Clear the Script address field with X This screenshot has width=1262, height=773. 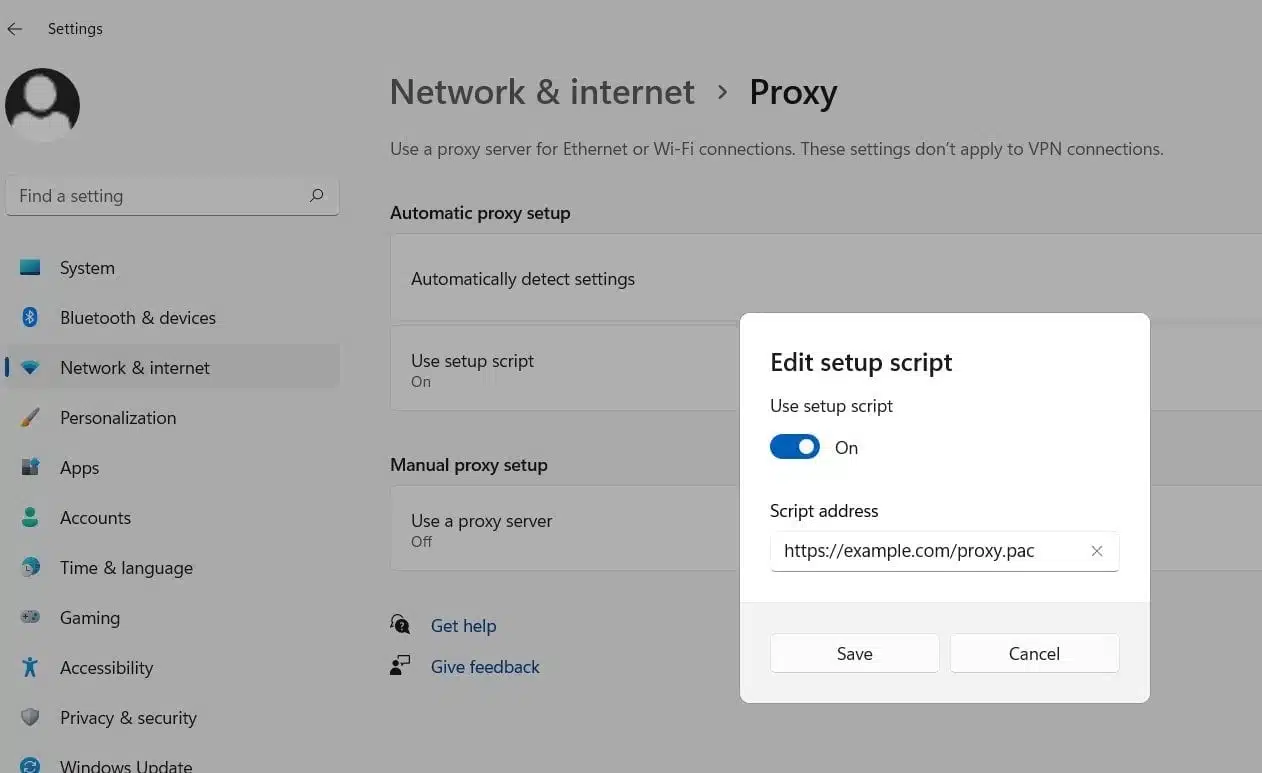tap(1097, 551)
